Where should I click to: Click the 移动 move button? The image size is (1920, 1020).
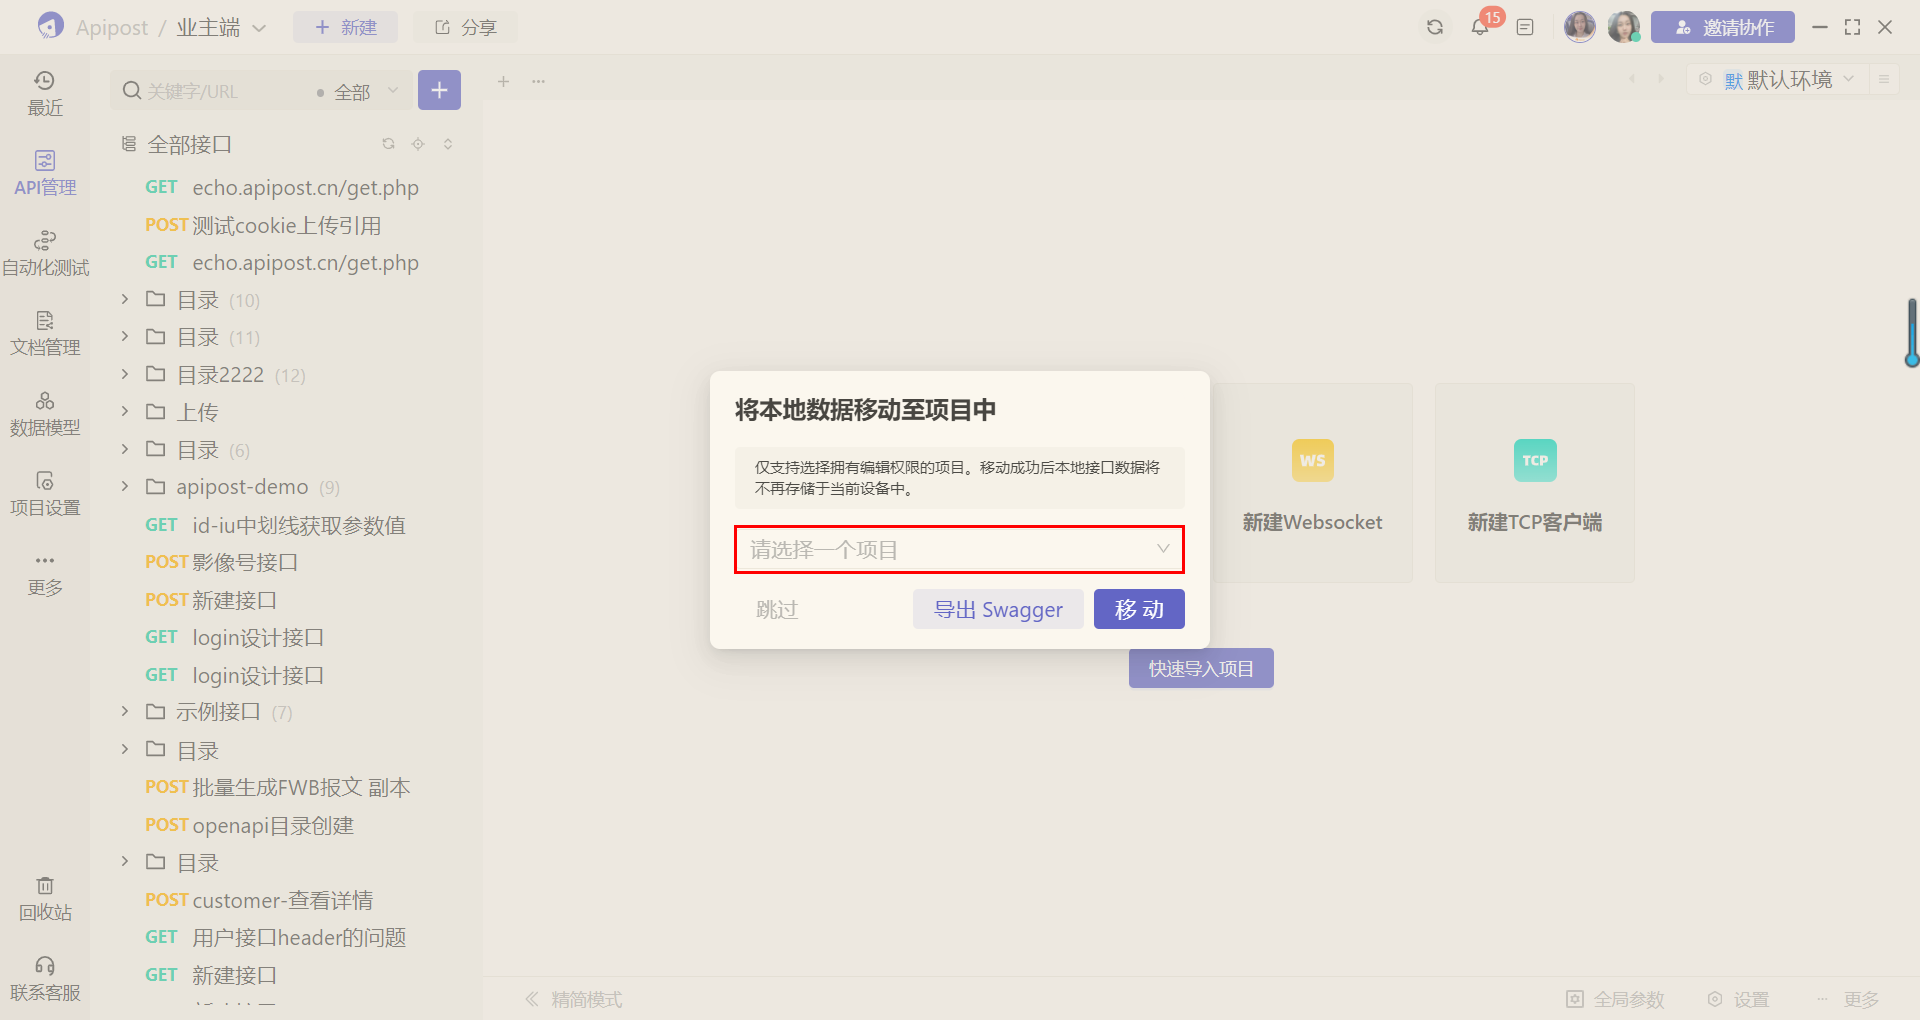coord(1139,609)
